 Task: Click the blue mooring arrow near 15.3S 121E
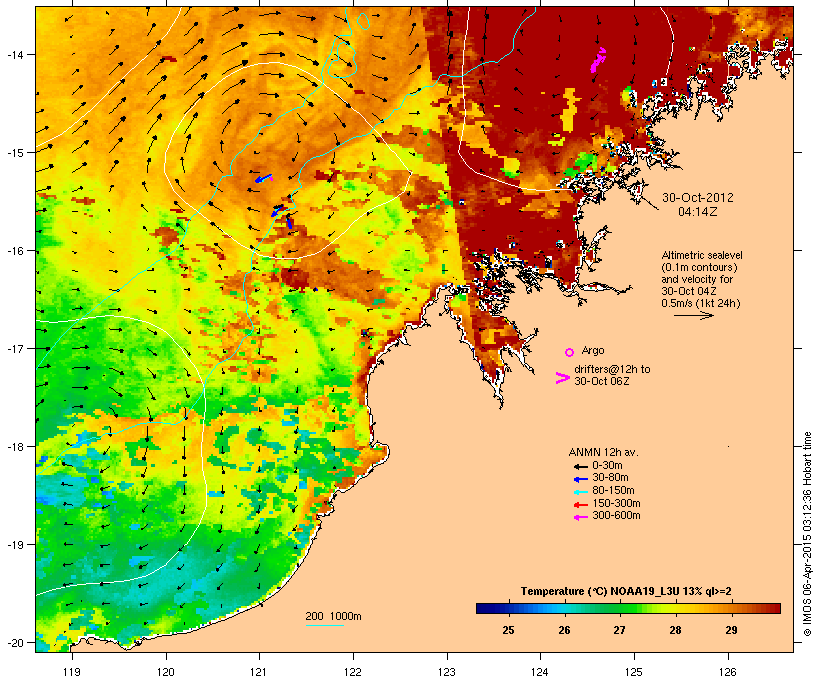[264, 178]
